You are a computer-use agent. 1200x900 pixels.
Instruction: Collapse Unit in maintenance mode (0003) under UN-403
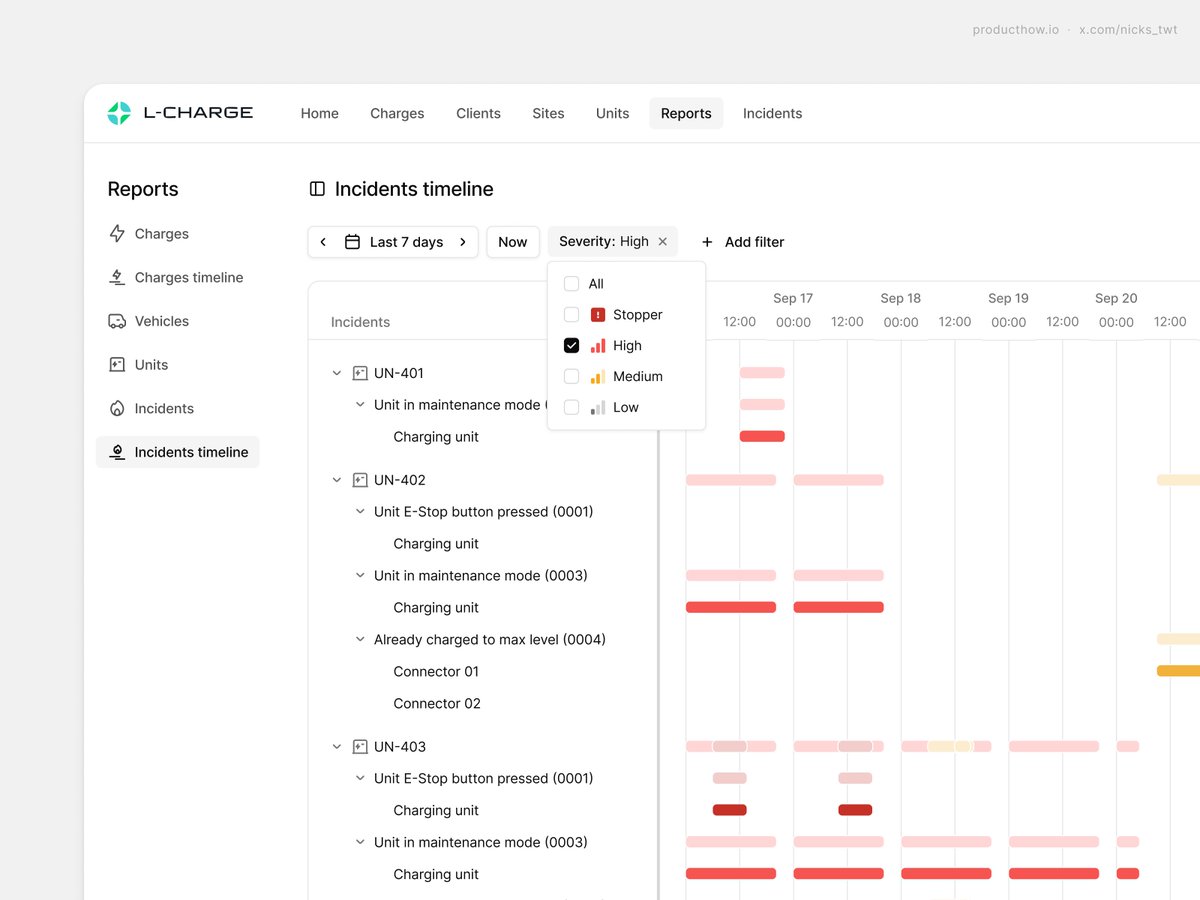pyautogui.click(x=360, y=843)
